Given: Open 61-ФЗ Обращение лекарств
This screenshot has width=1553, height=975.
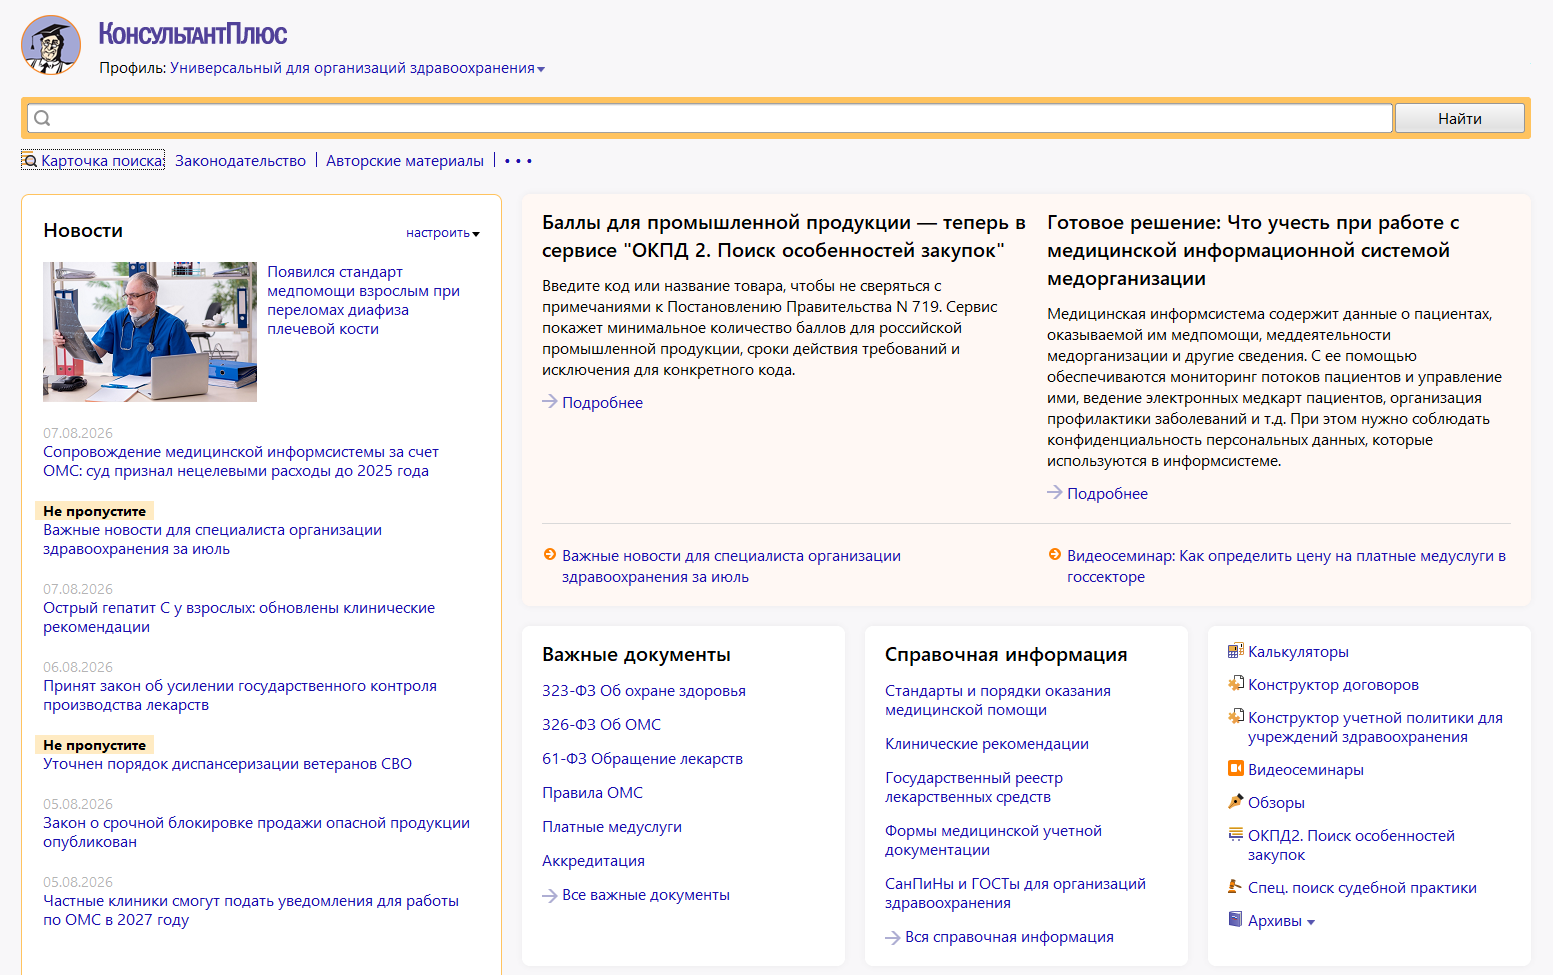Looking at the screenshot, I should (642, 759).
